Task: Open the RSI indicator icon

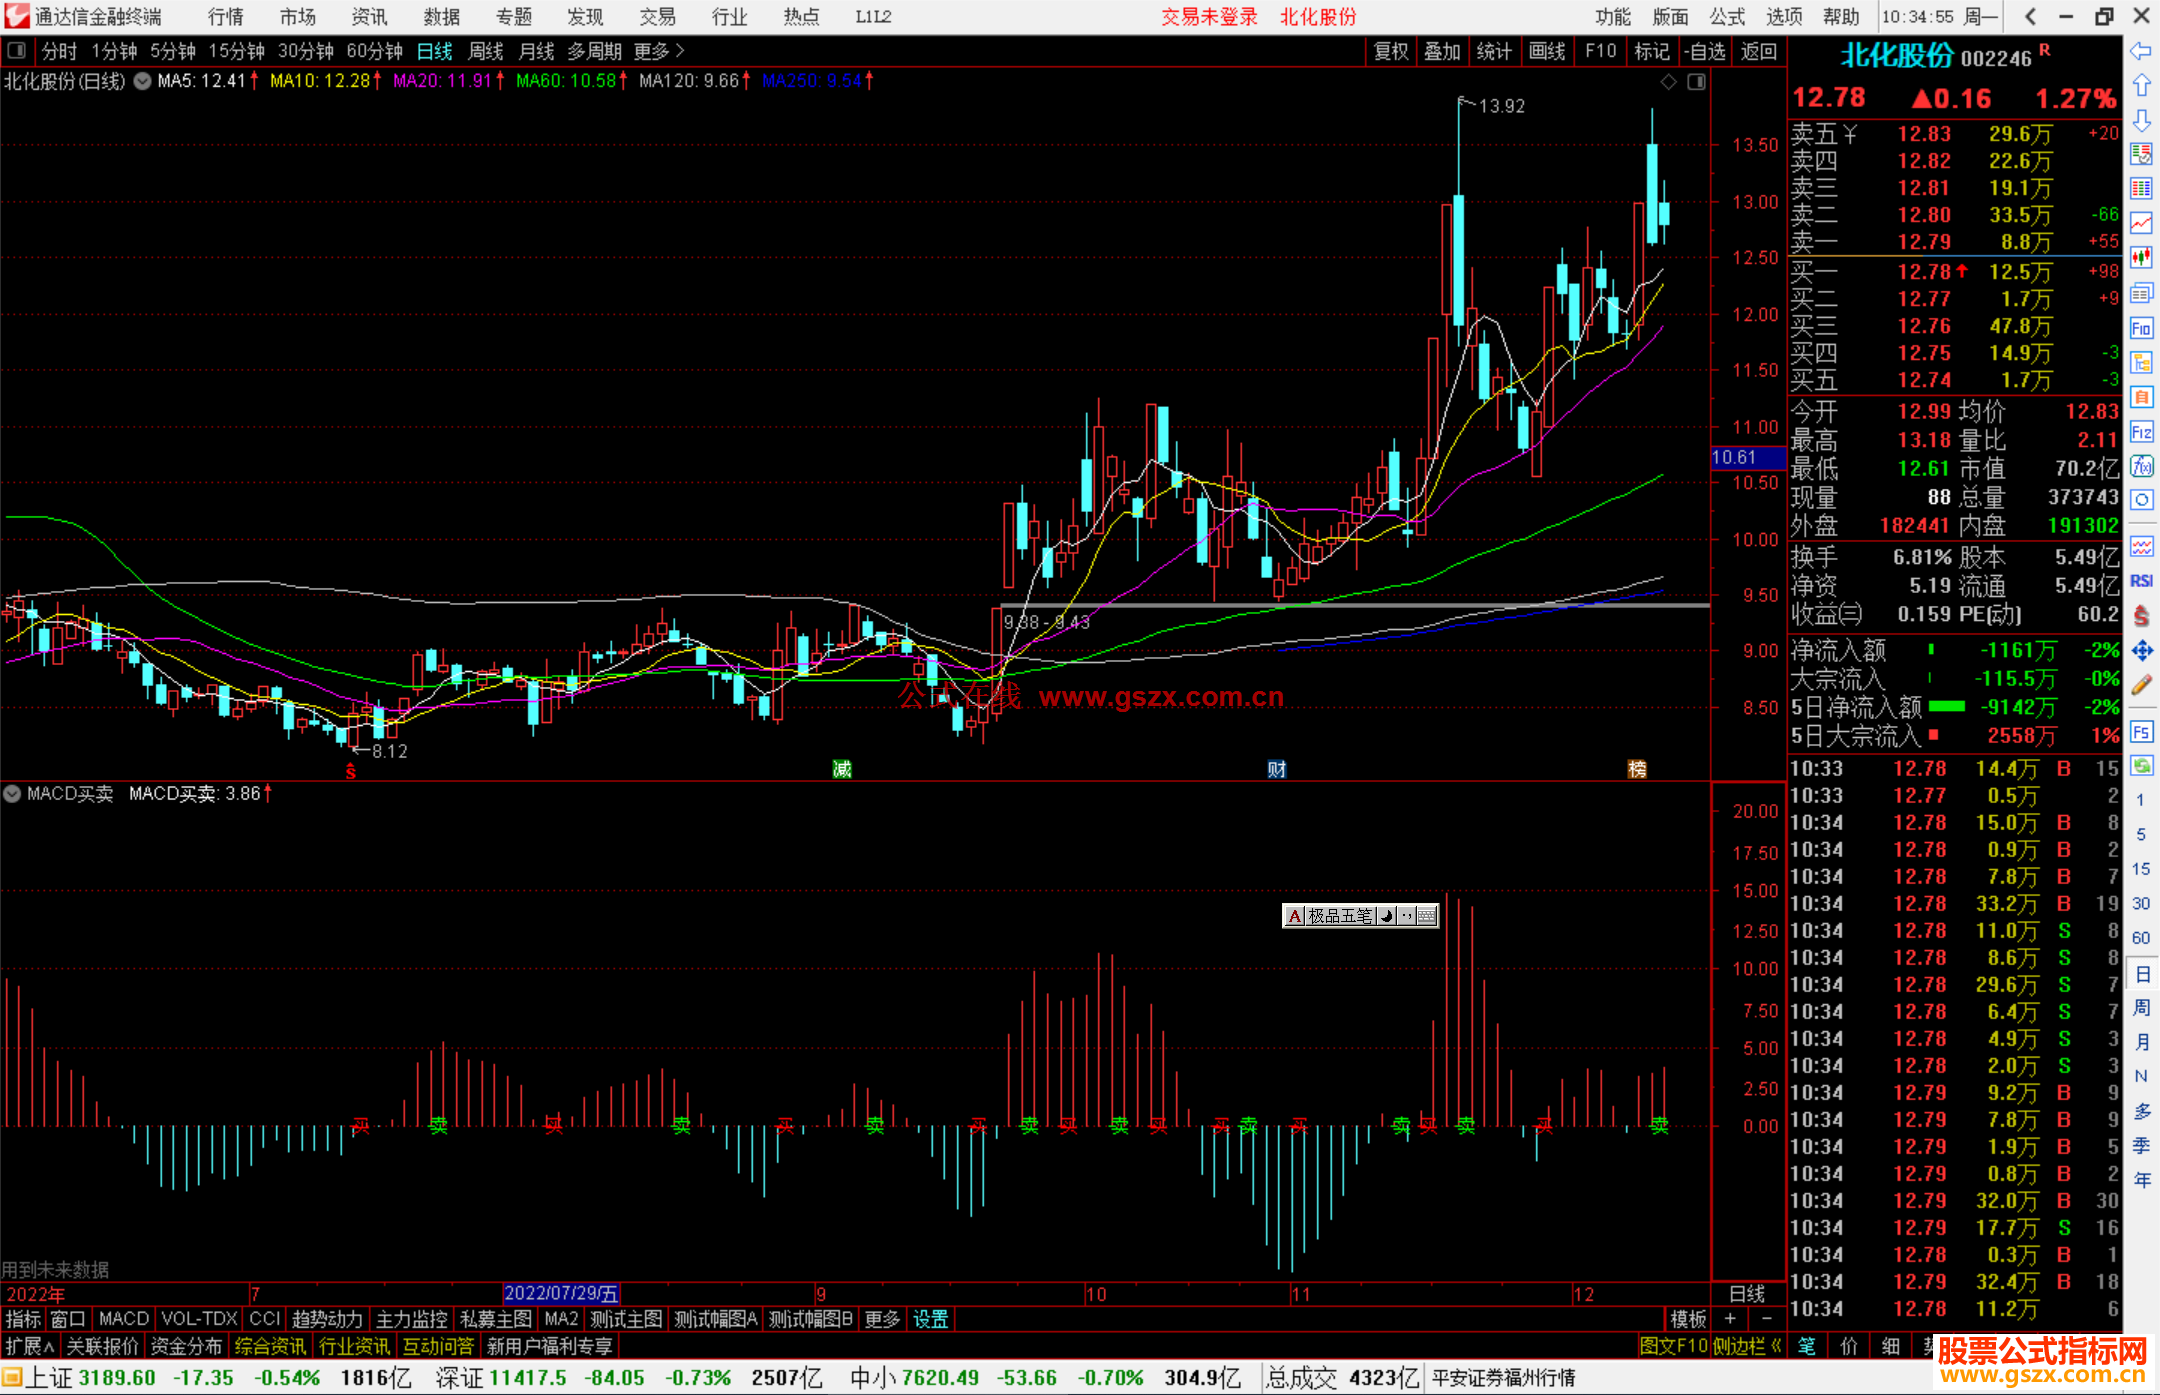Action: click(x=2141, y=581)
